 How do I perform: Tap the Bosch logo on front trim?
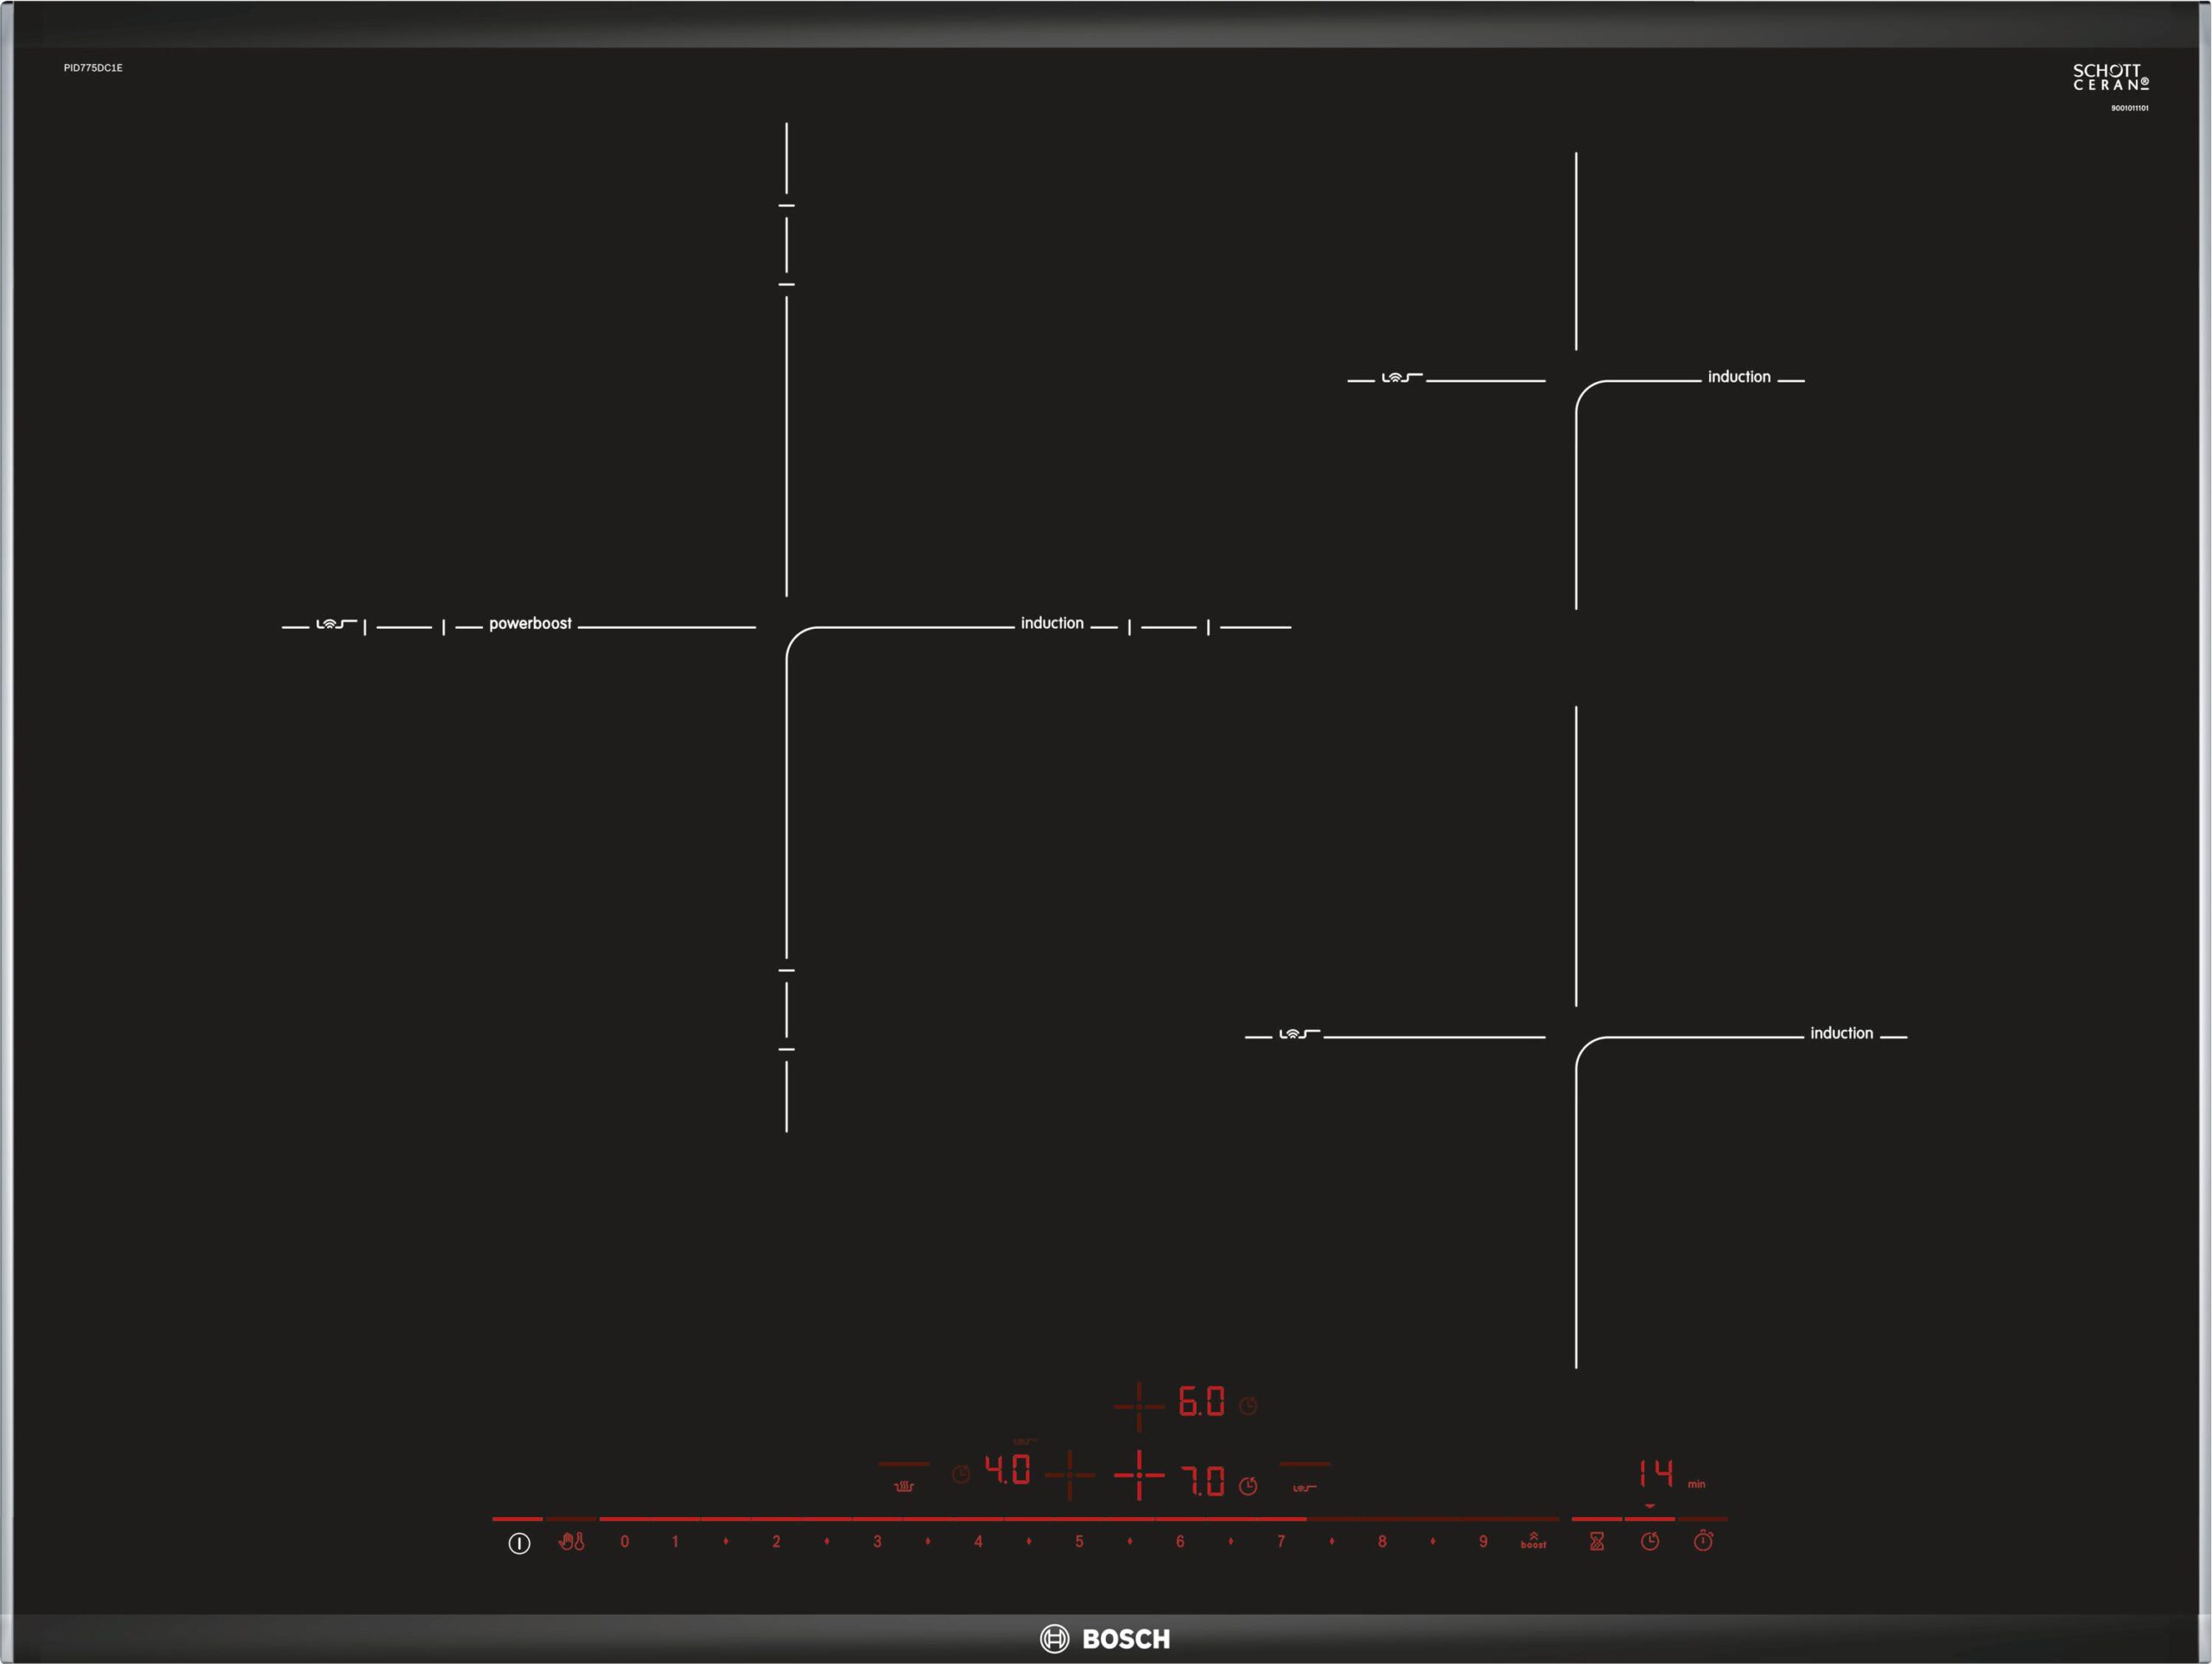[1105, 1639]
